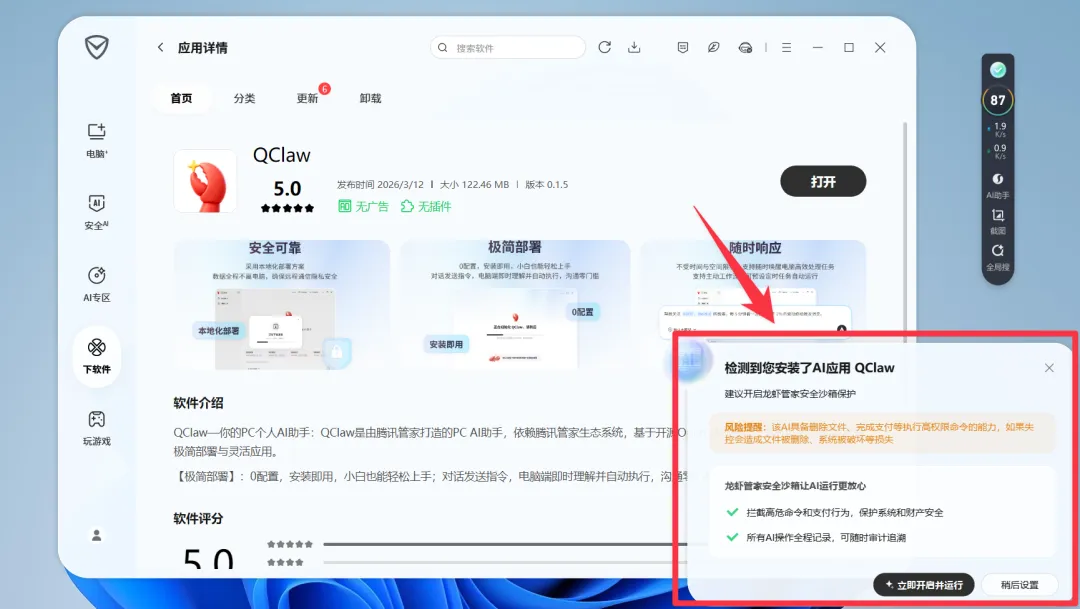Click the 87 score circle on floating bar
This screenshot has width=1080, height=609.
[998, 101]
